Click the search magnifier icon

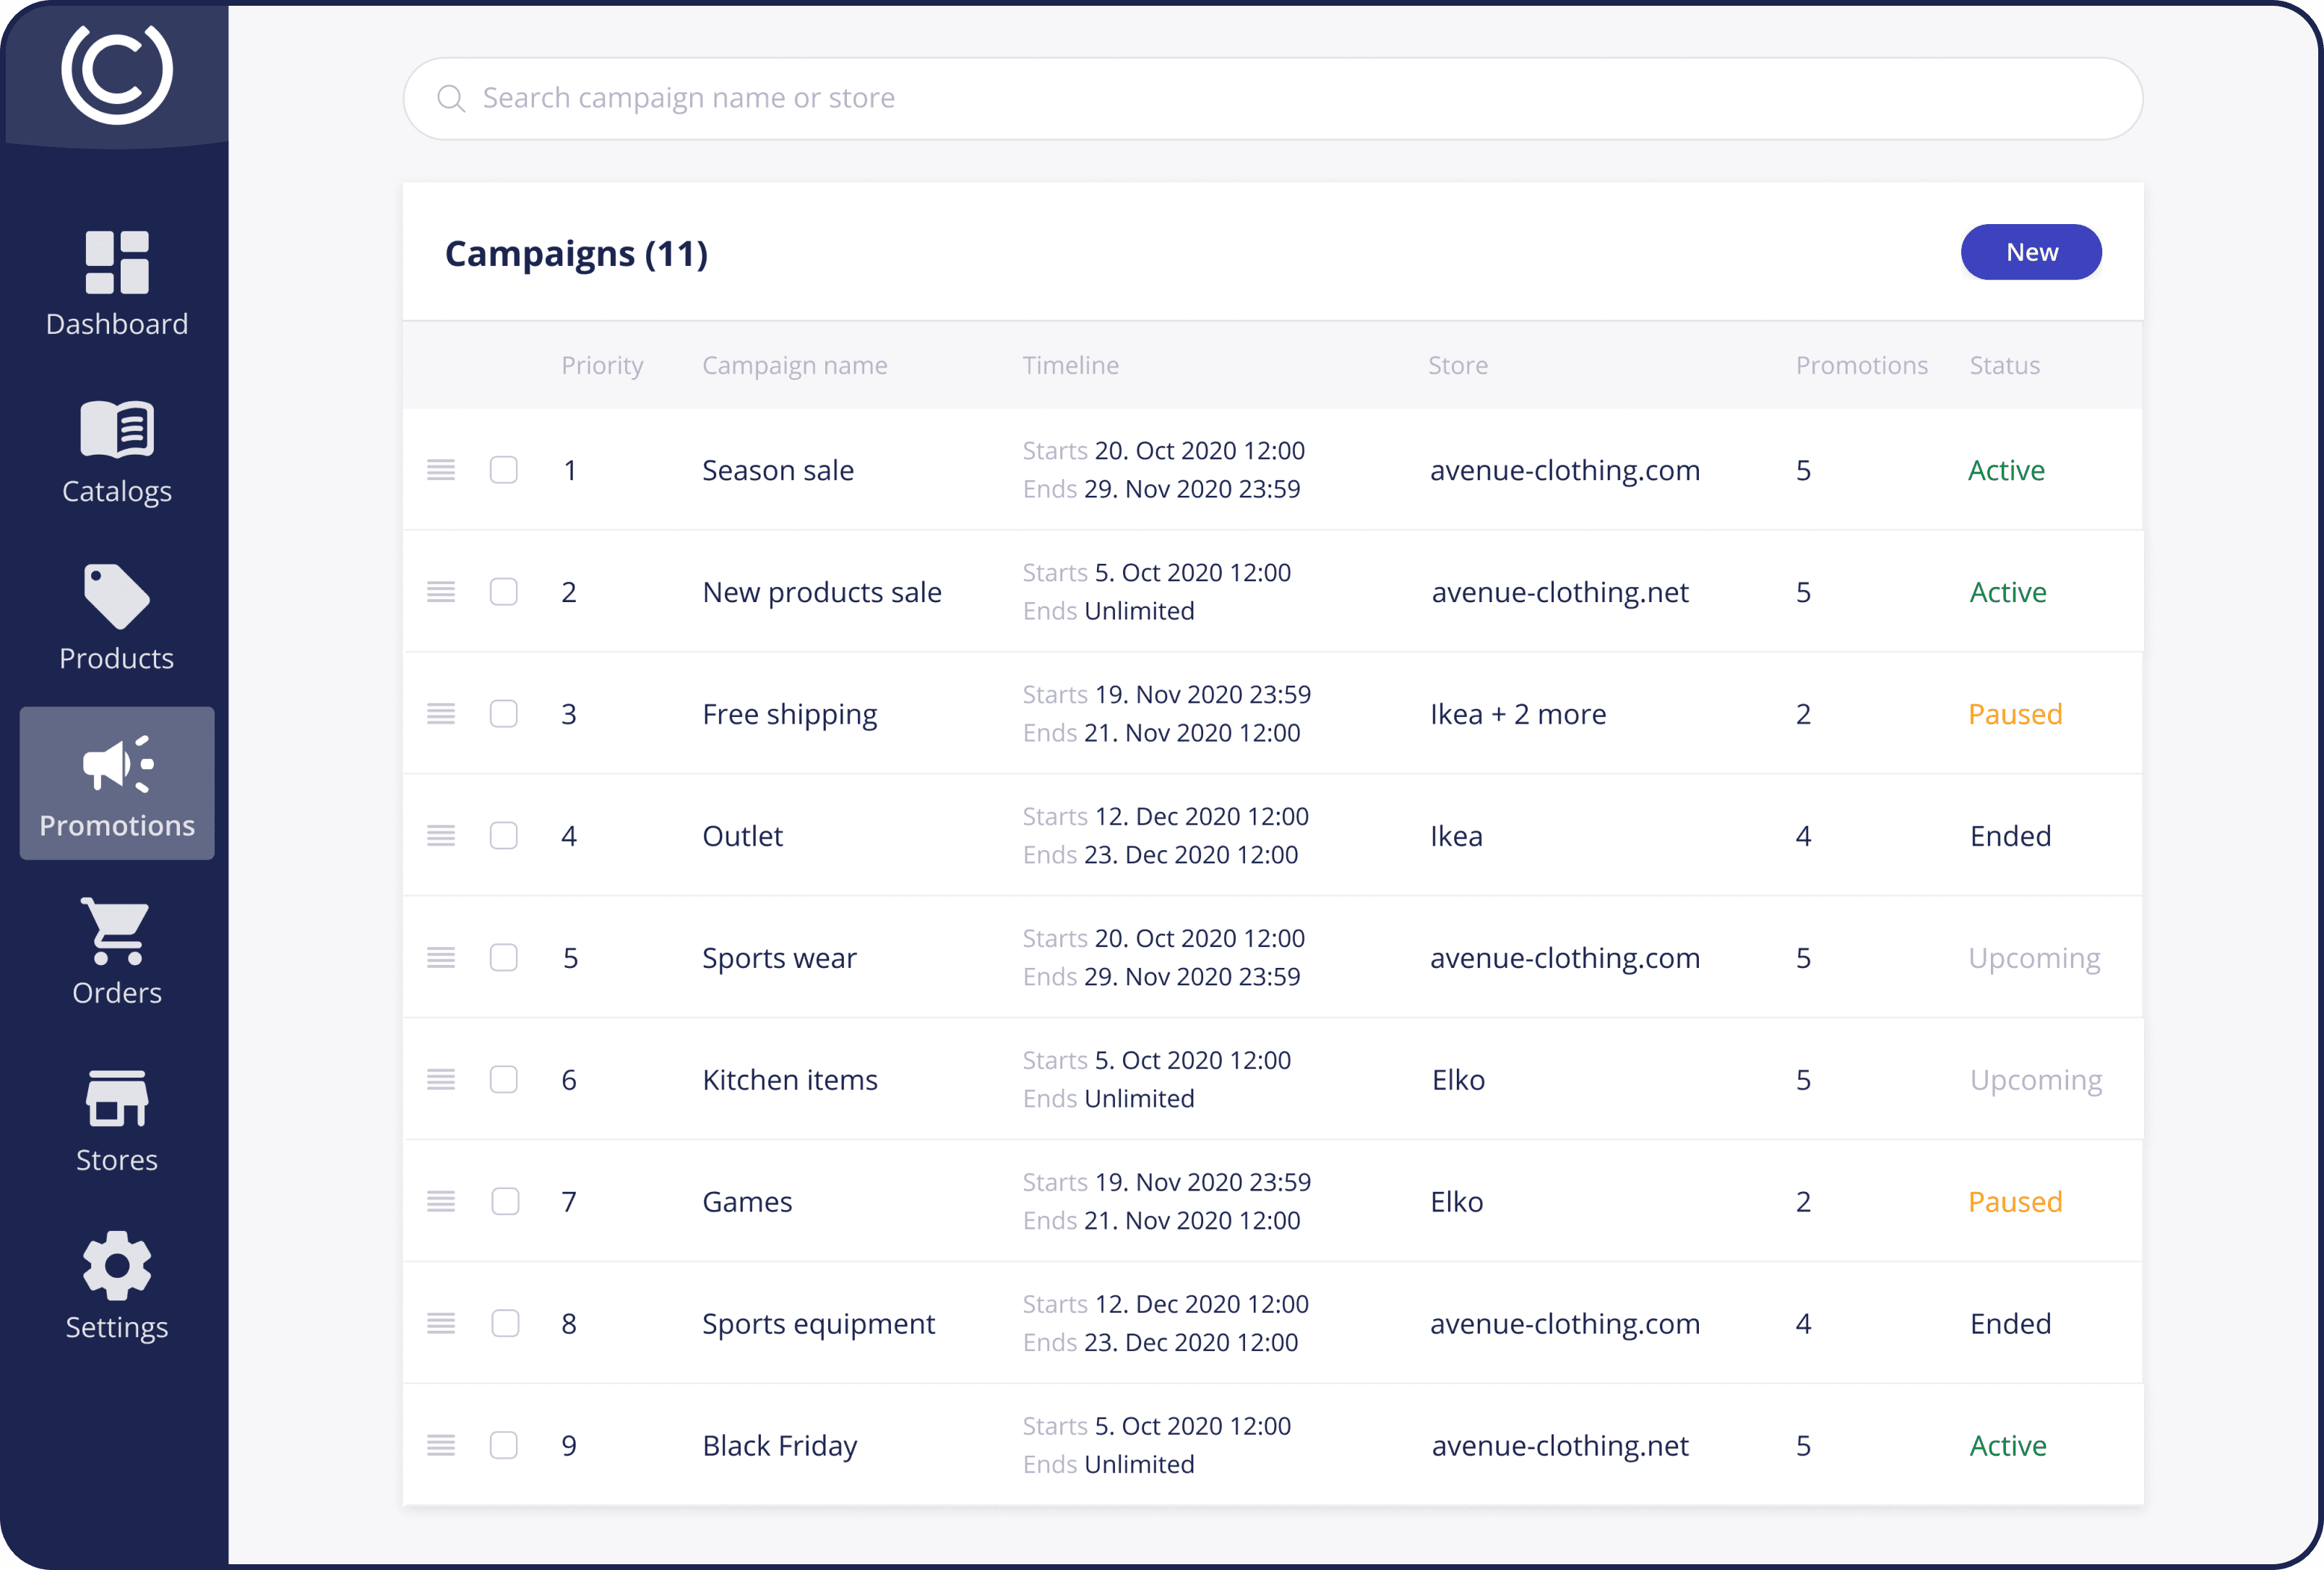(x=451, y=98)
